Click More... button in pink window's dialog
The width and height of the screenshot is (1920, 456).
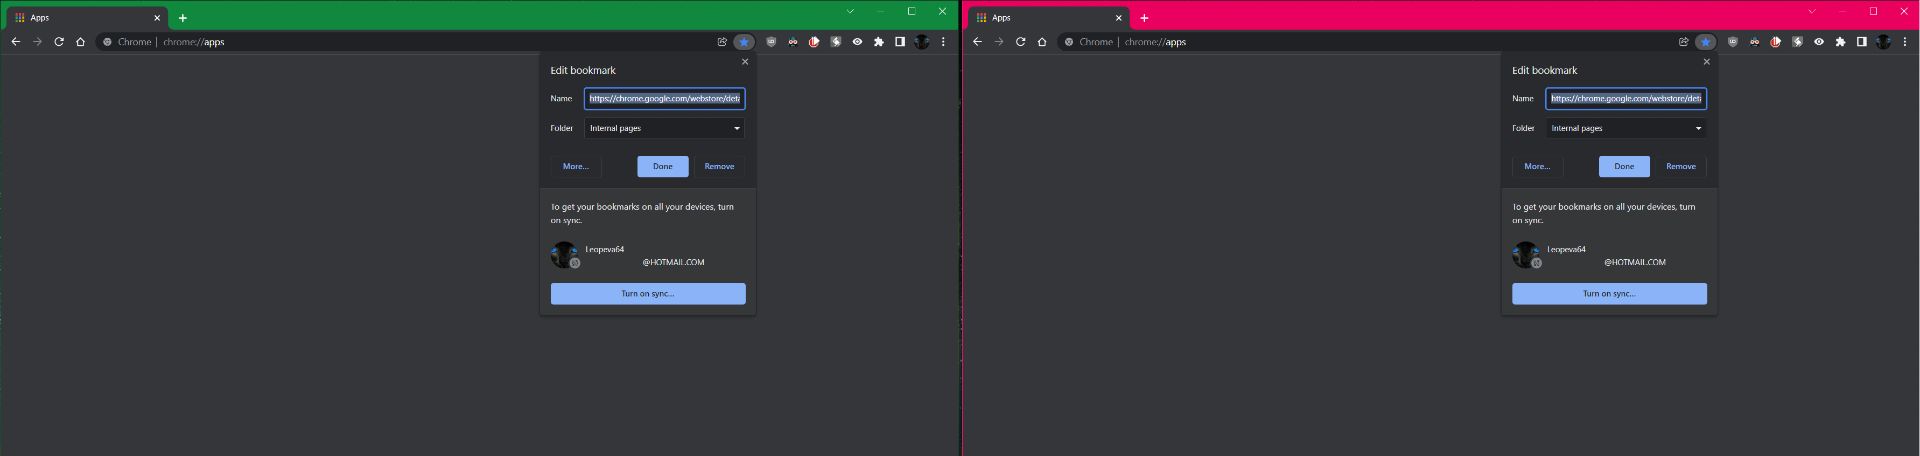pyautogui.click(x=1538, y=166)
